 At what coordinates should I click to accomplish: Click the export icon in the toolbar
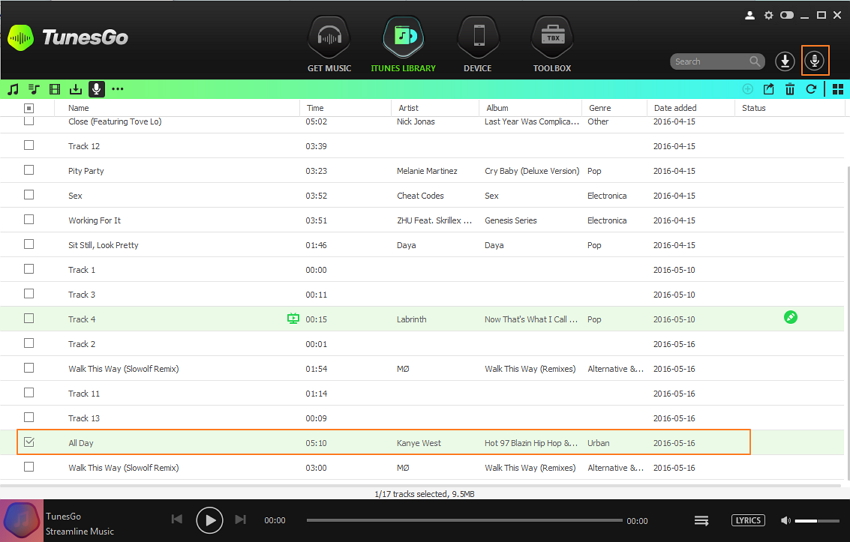[768, 90]
